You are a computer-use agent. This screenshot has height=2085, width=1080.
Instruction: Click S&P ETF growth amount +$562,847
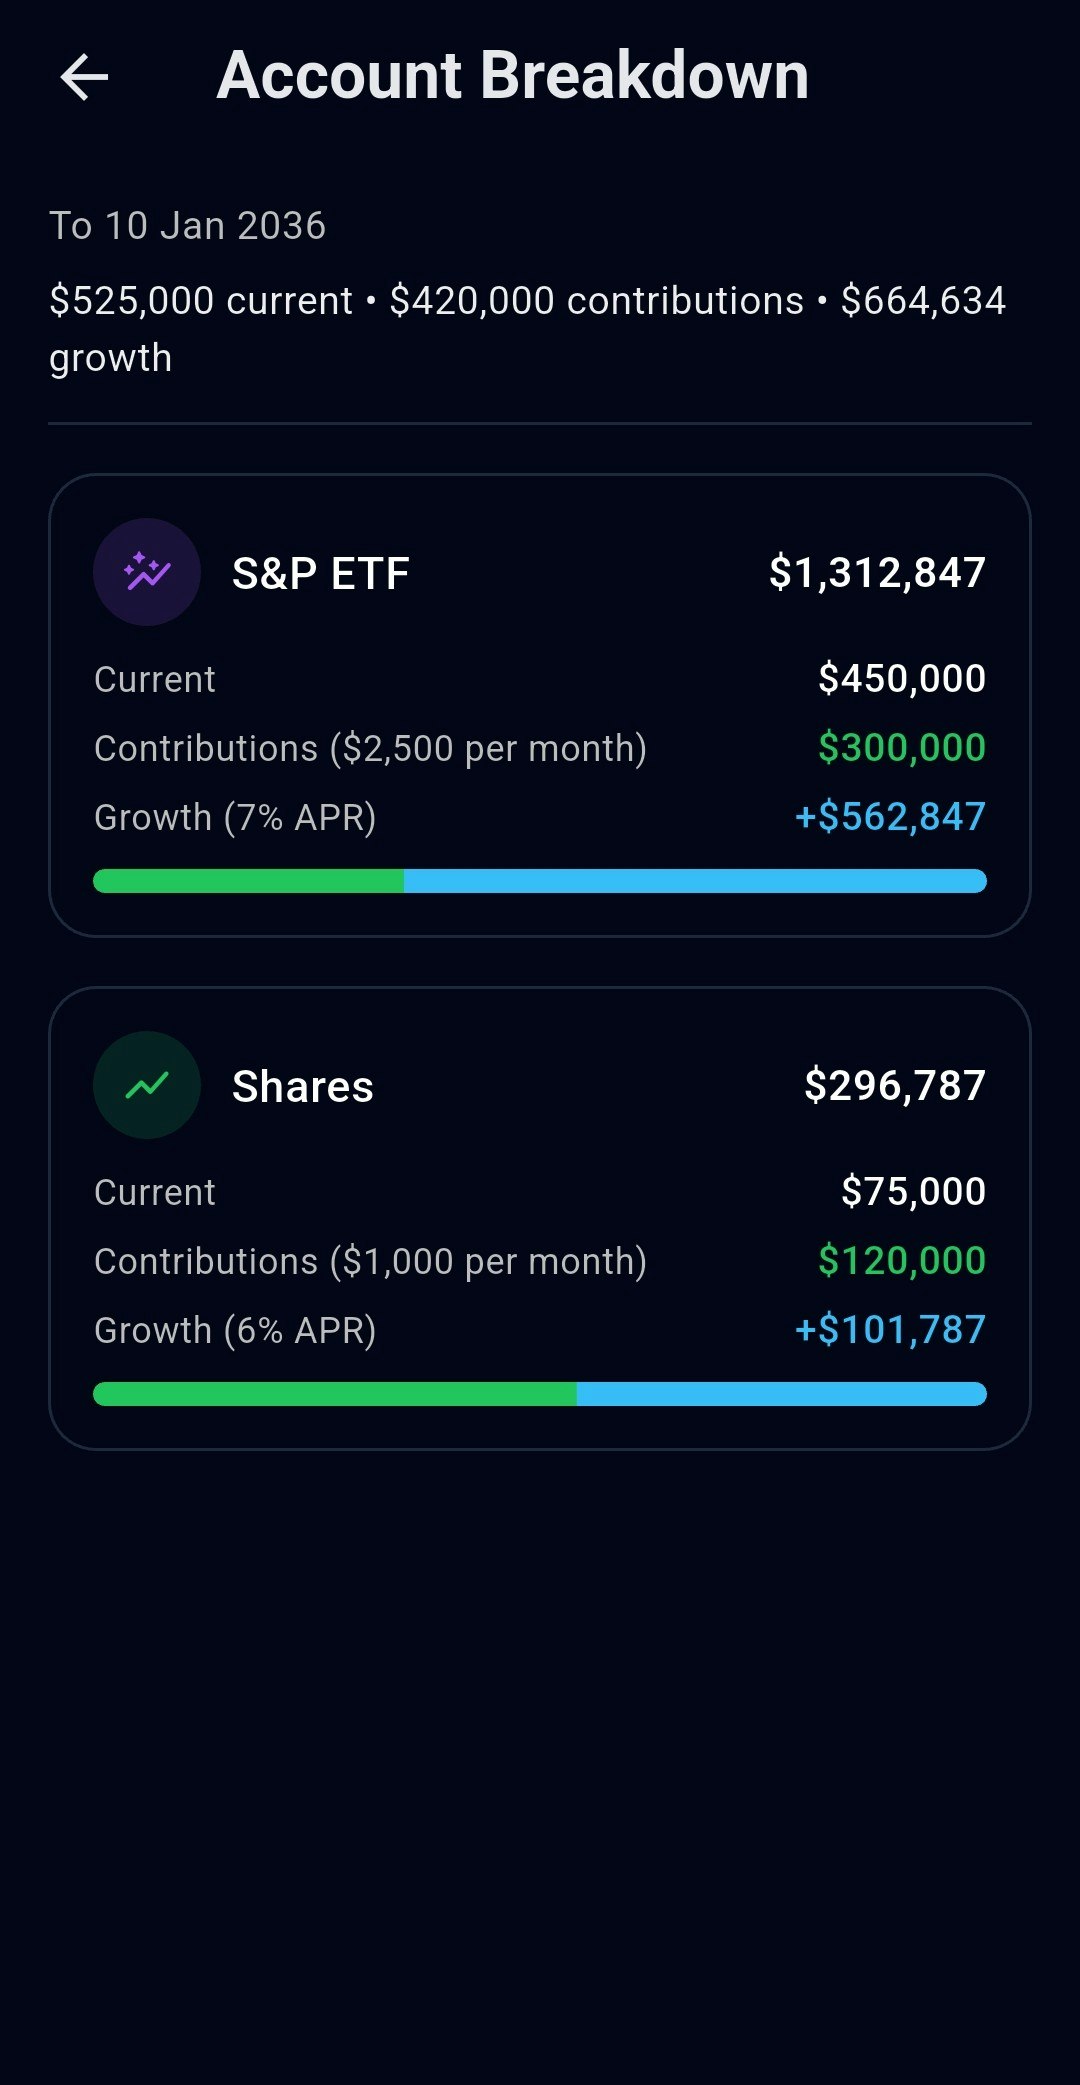point(890,817)
